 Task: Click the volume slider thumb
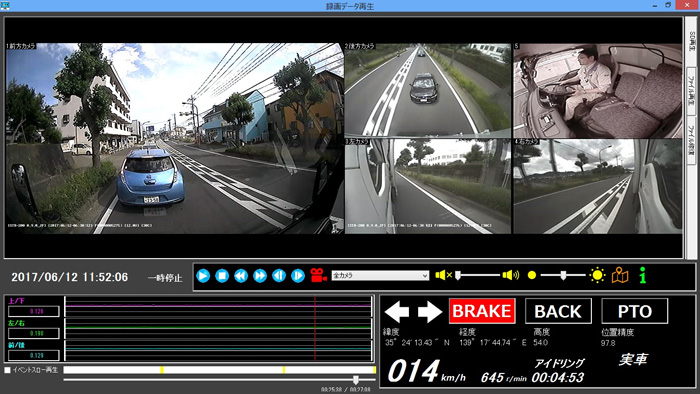tap(458, 276)
